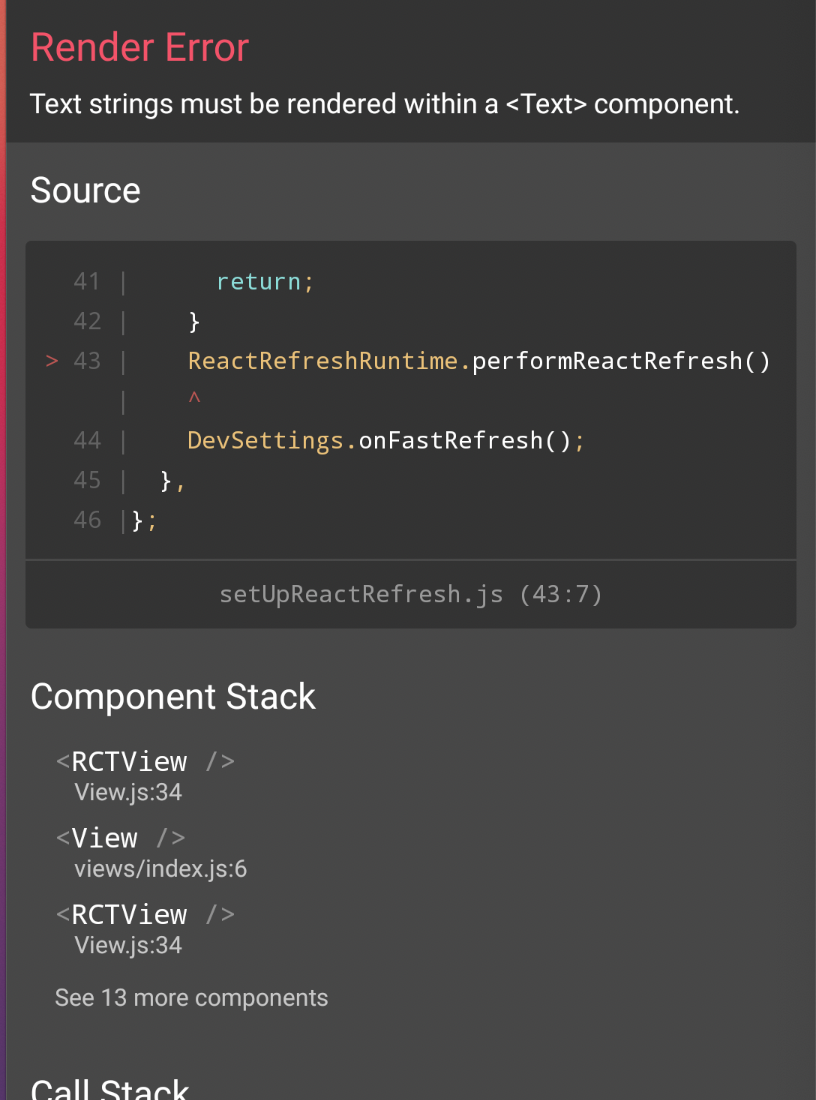Click the performReactRefresh() code on line 43
This screenshot has height=1100, width=816.
[621, 361]
